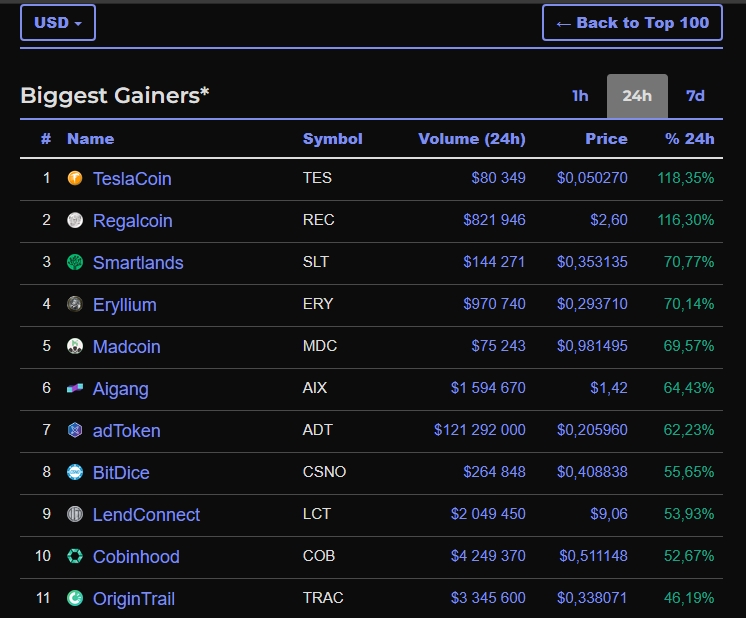The width and height of the screenshot is (746, 618).
Task: Click the Aigang logo icon
Action: 75,388
